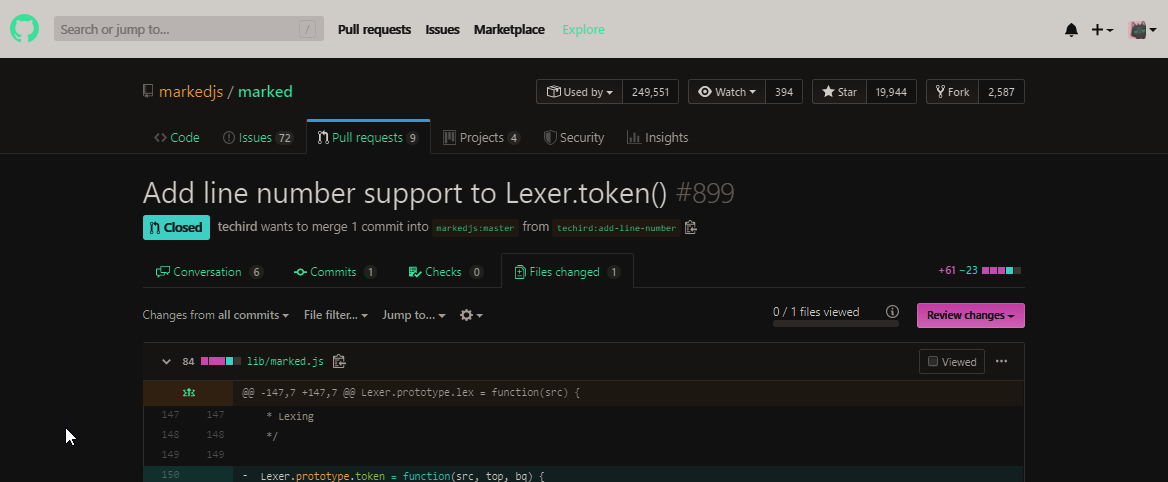Go to the markedjs organization link
The height and width of the screenshot is (482, 1168).
point(190,92)
